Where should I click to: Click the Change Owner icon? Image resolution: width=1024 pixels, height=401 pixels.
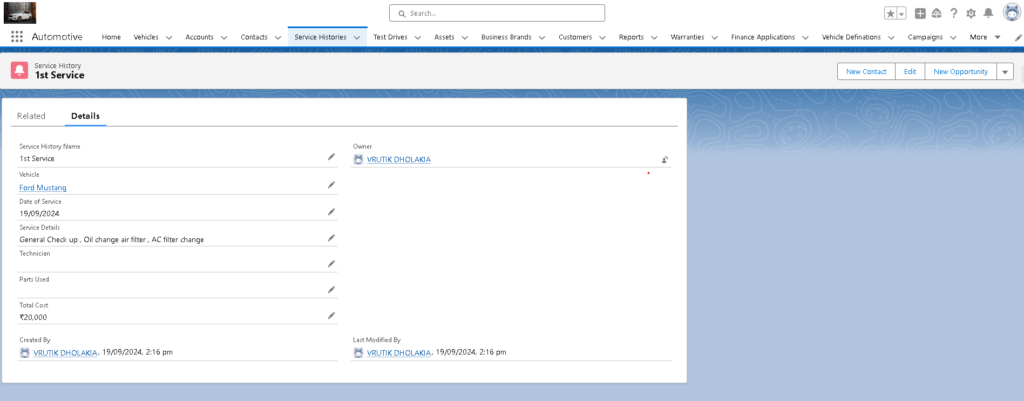pos(665,159)
